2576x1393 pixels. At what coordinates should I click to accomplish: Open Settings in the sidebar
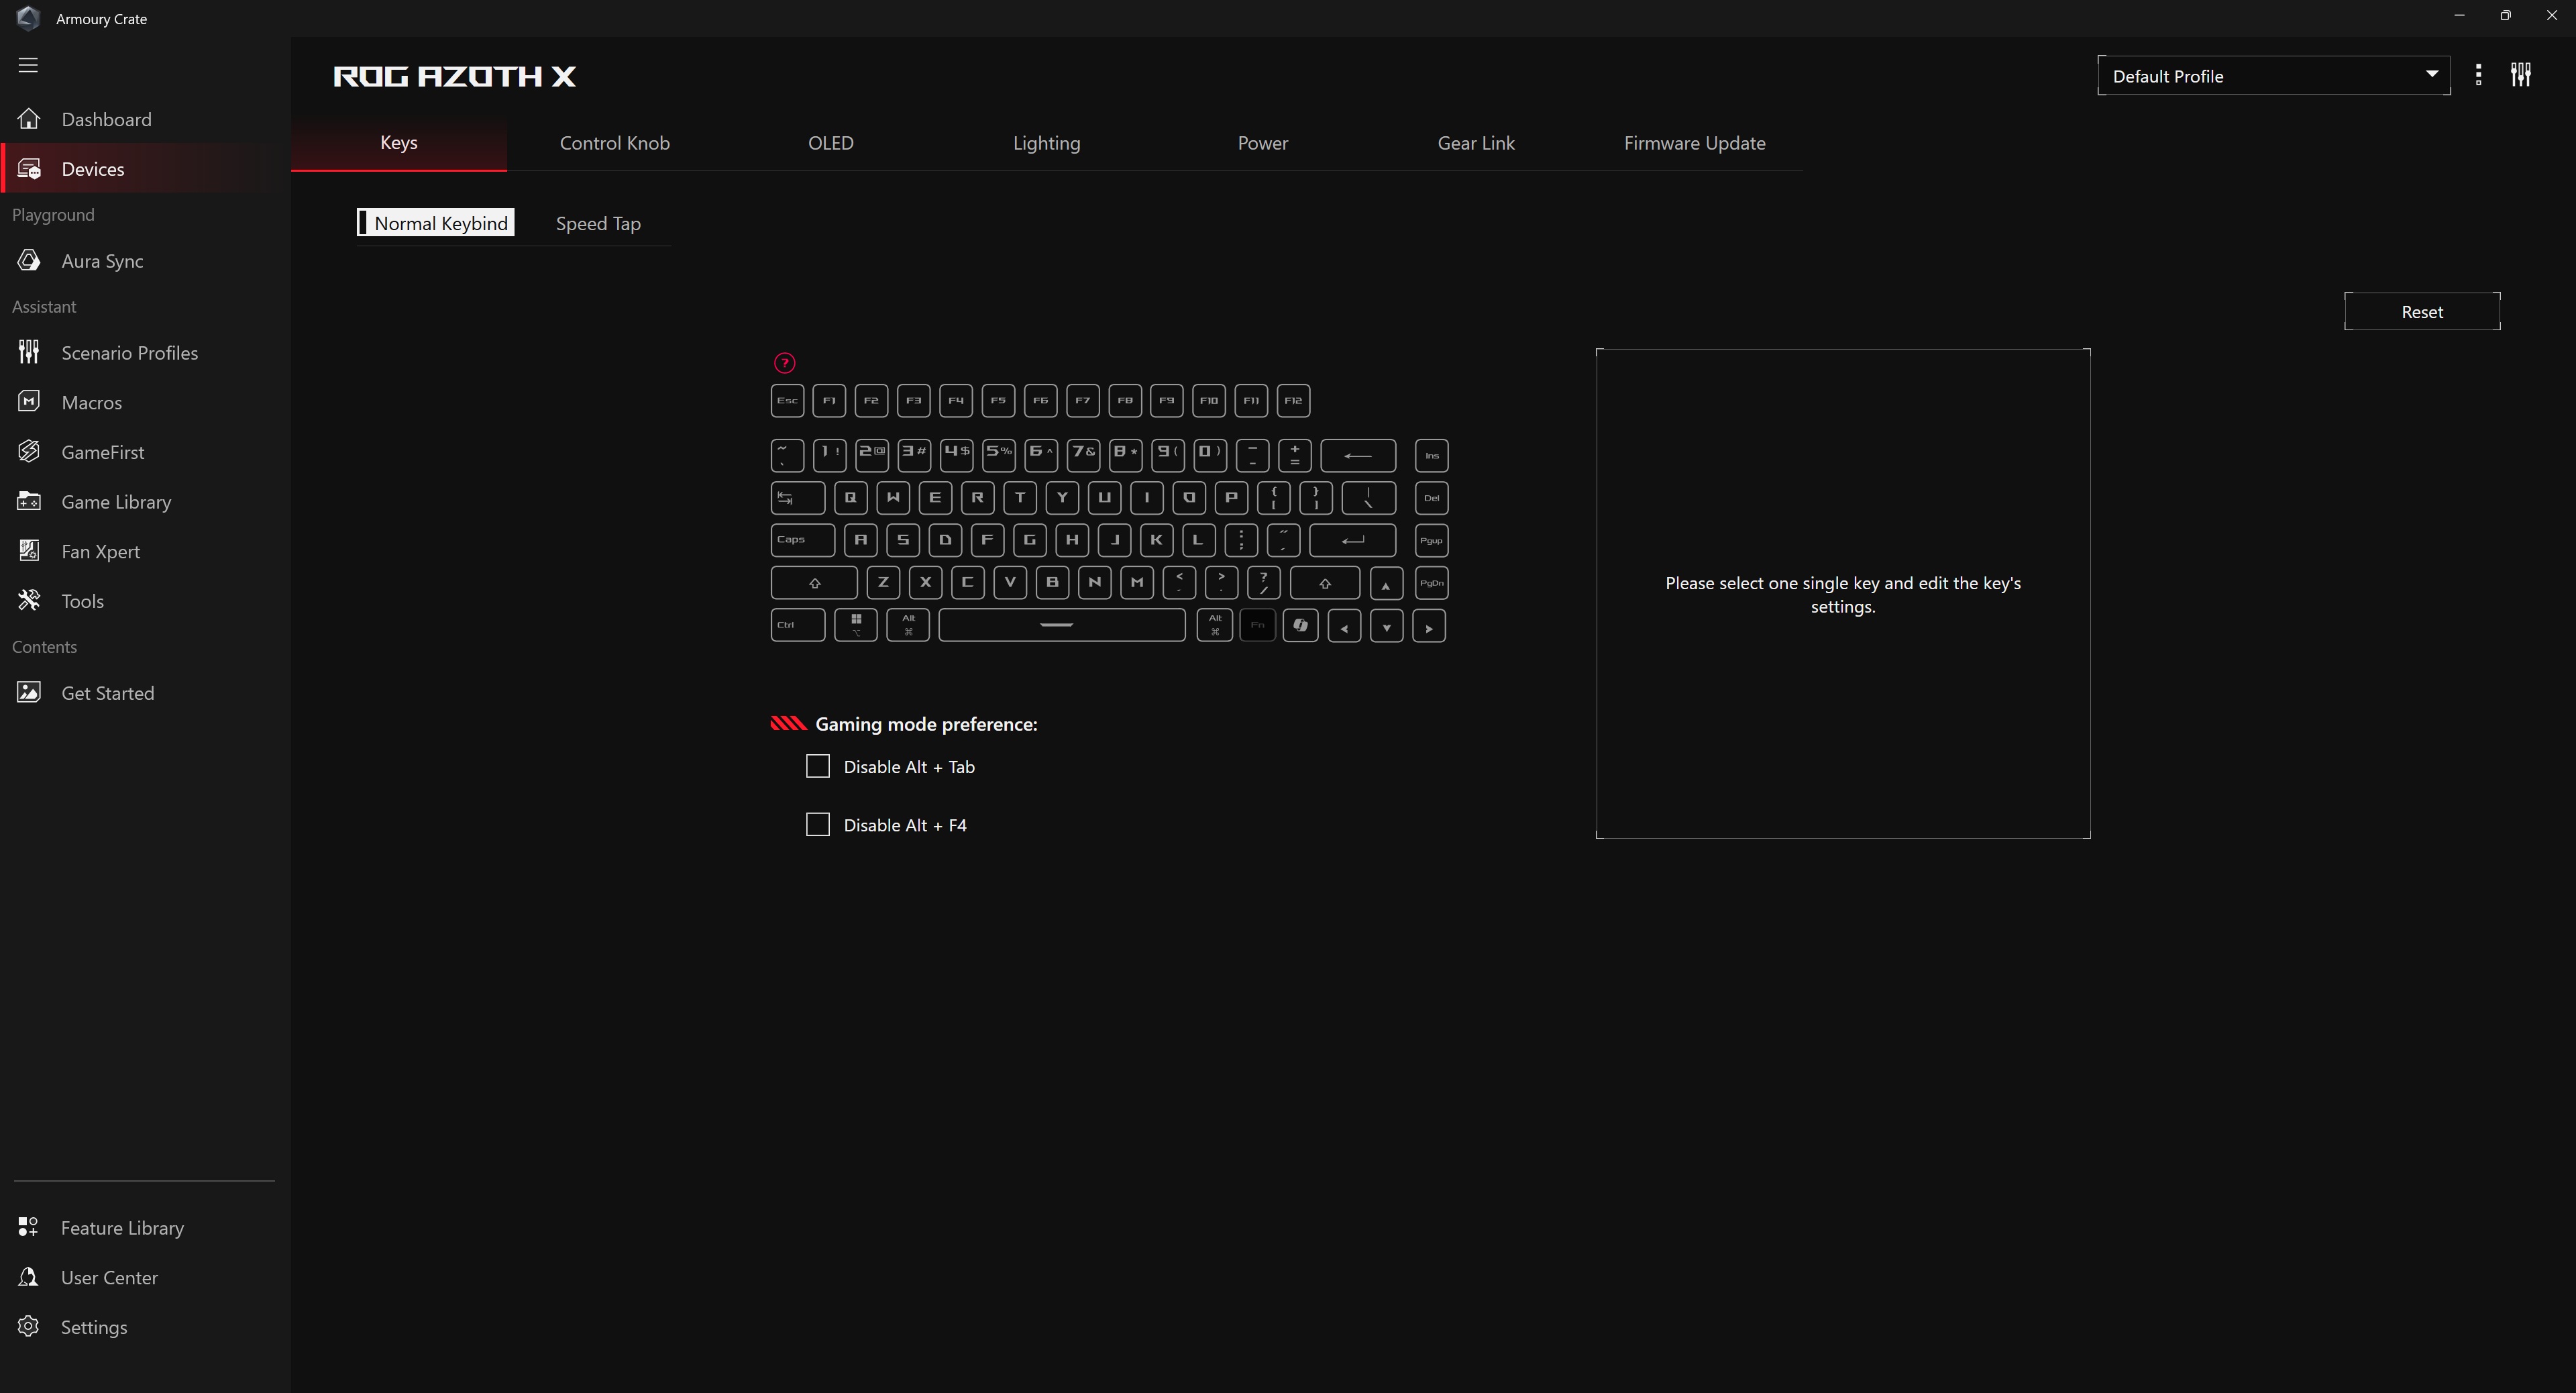(x=145, y=1327)
